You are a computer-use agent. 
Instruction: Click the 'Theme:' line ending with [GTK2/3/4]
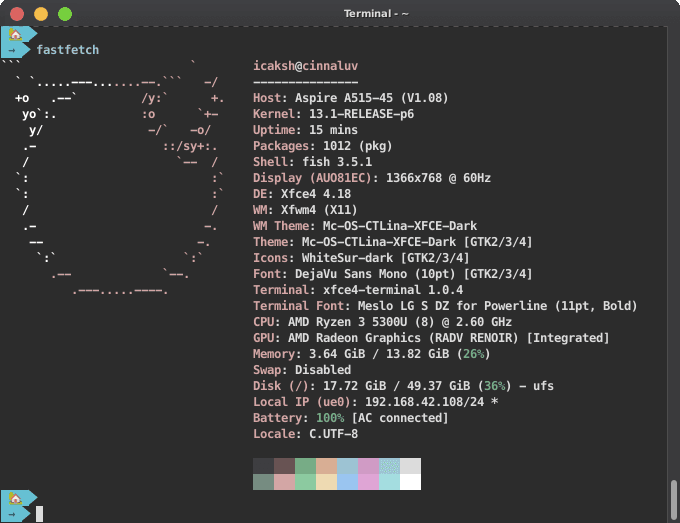[392, 242]
